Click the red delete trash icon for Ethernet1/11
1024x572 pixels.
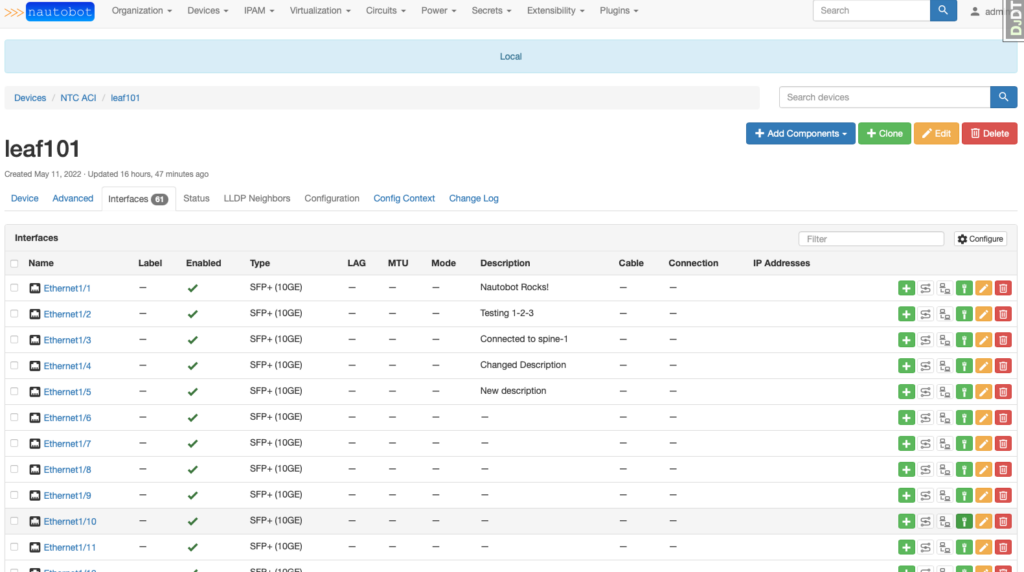coord(1003,547)
